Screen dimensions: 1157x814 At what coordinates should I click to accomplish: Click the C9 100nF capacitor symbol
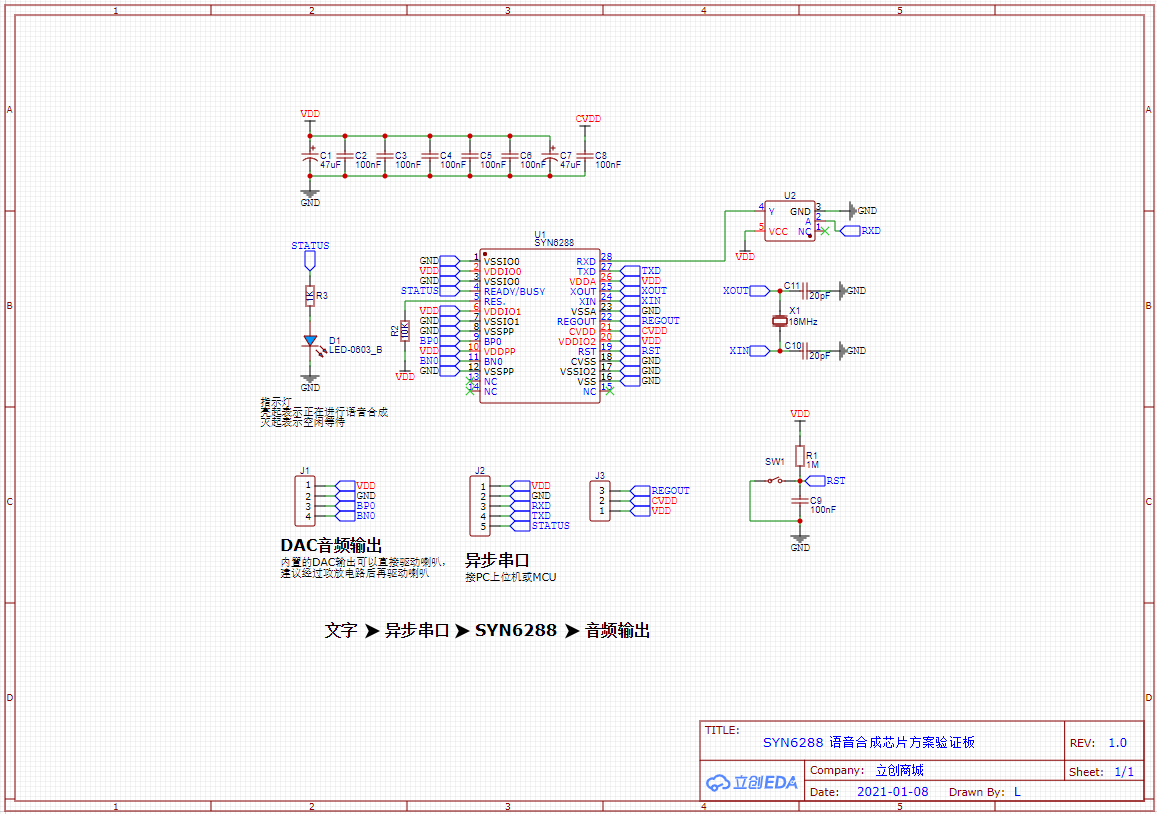coord(799,501)
